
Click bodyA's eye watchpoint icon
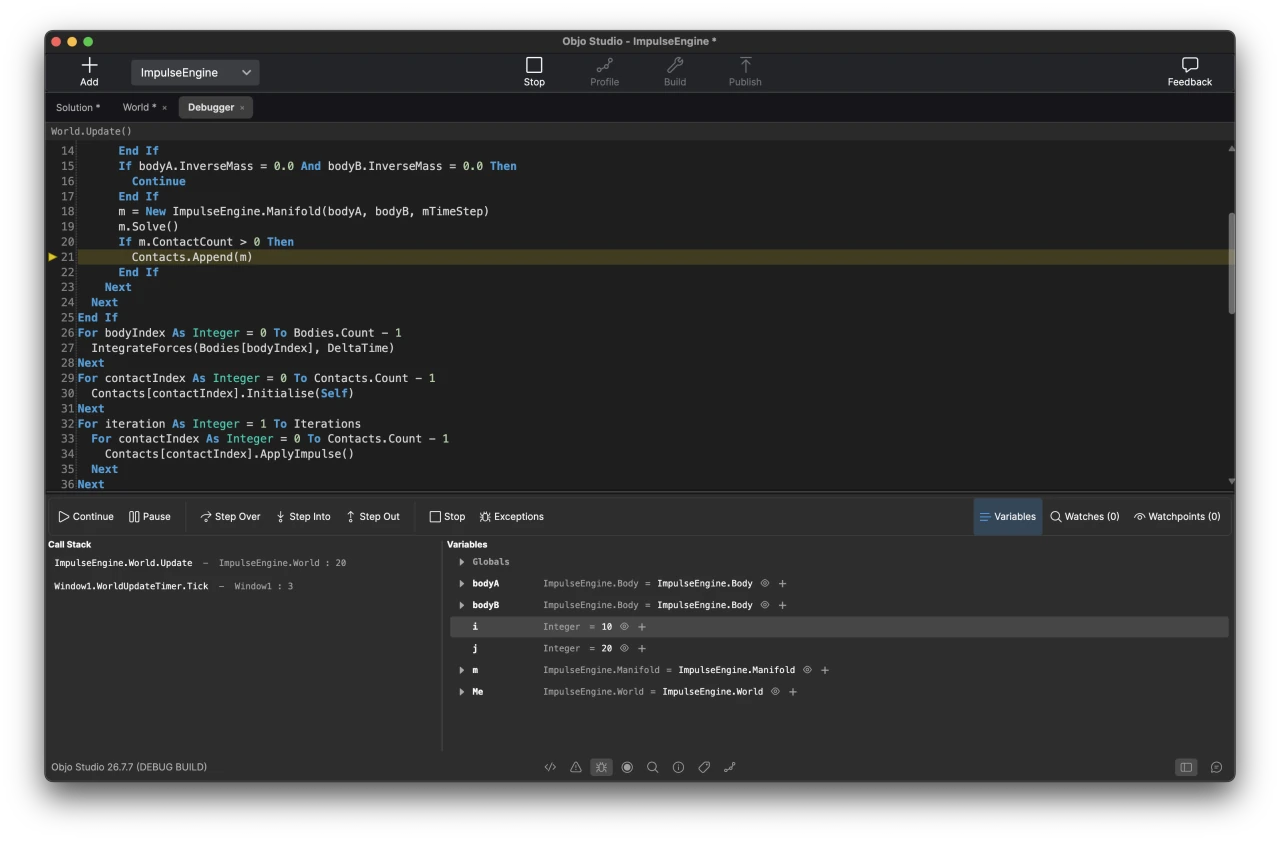coord(765,583)
